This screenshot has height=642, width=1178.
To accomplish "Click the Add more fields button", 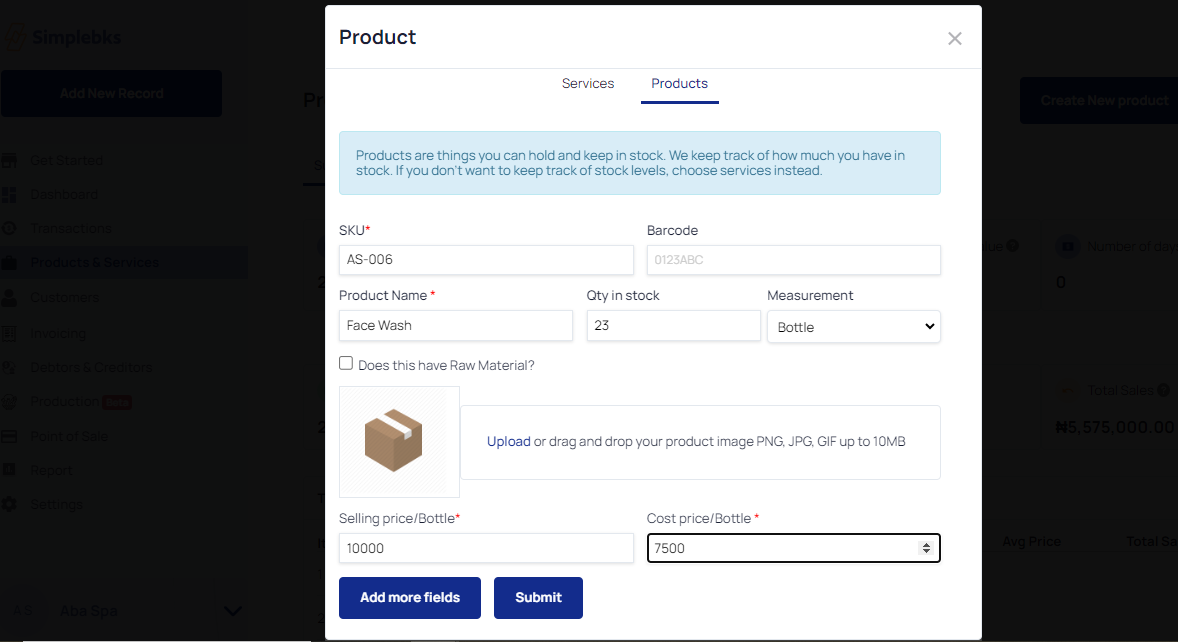I will click(409, 598).
